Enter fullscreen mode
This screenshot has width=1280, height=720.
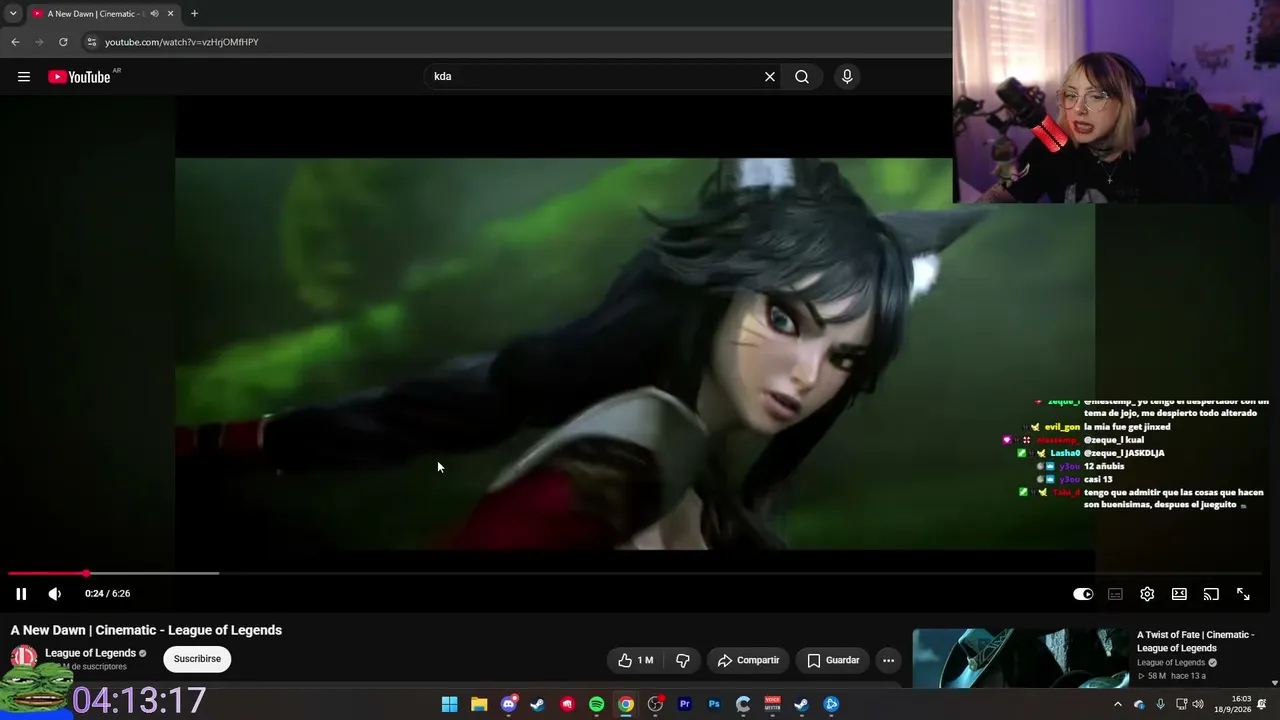point(1243,594)
